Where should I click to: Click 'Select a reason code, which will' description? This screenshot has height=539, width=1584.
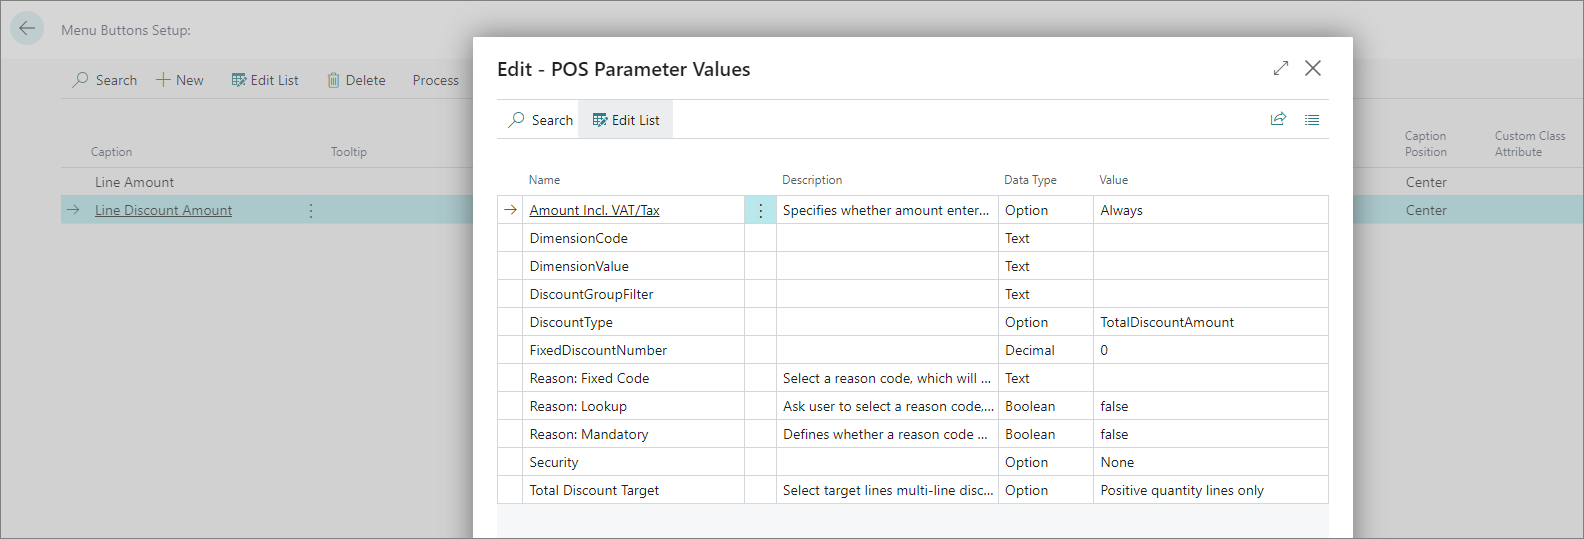(x=887, y=378)
